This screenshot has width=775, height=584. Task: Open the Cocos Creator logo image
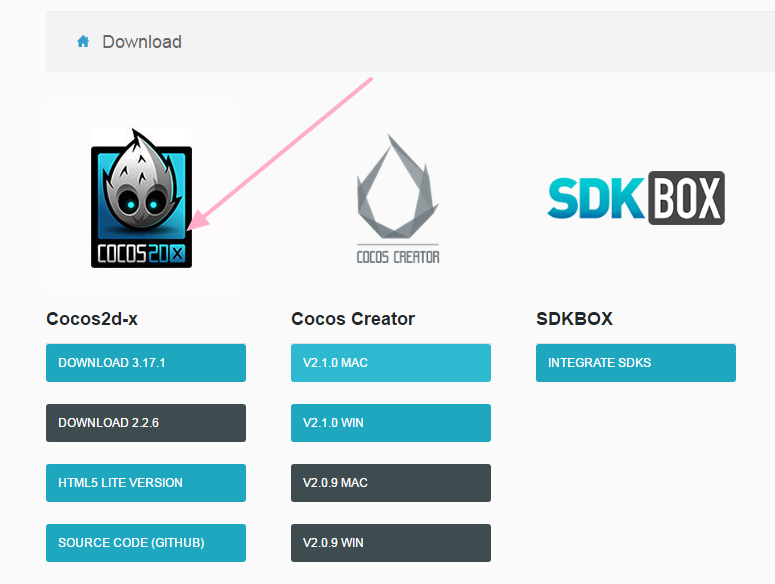tap(398, 199)
